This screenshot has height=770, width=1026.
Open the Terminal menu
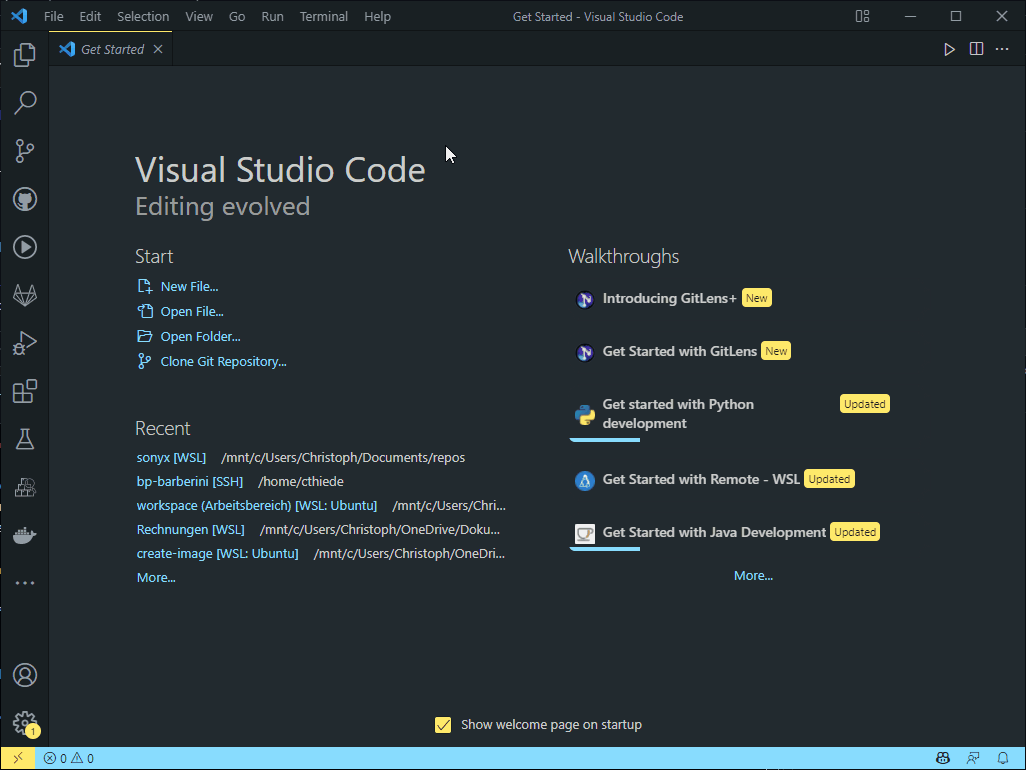pos(322,16)
